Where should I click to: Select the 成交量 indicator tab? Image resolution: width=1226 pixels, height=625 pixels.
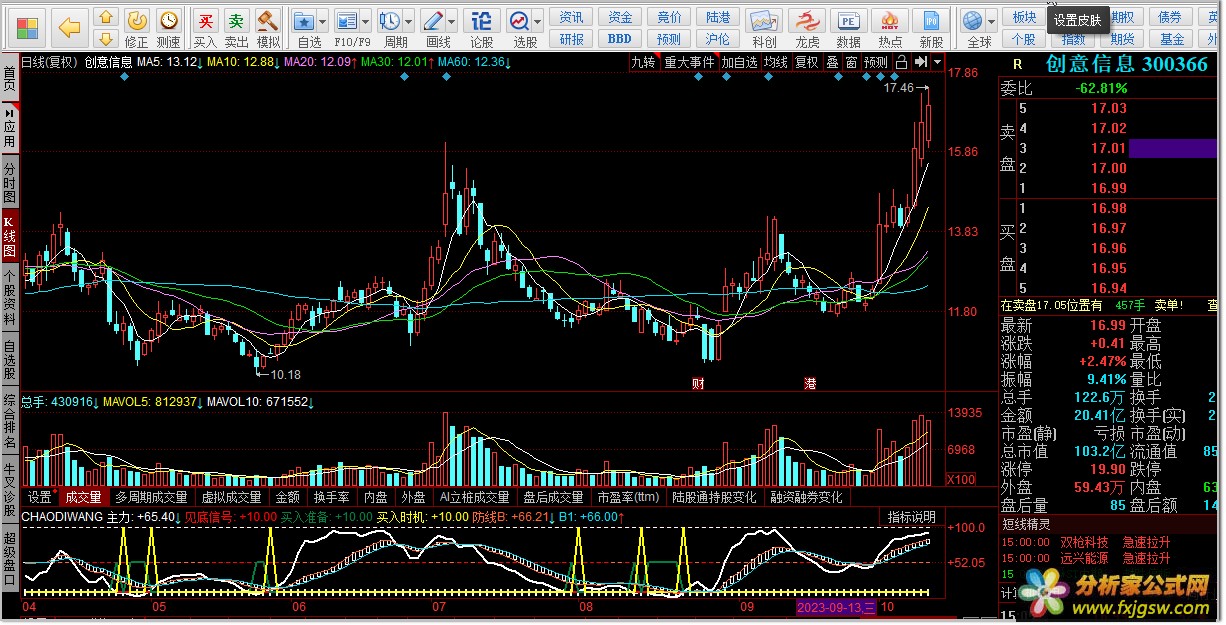pos(83,497)
